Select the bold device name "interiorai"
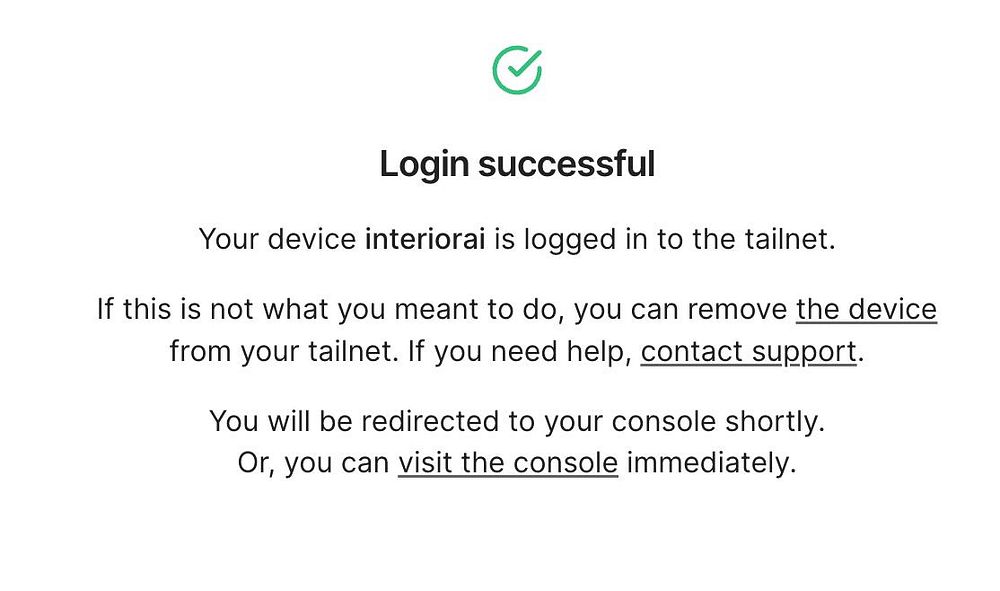The image size is (1000, 591). [425, 239]
